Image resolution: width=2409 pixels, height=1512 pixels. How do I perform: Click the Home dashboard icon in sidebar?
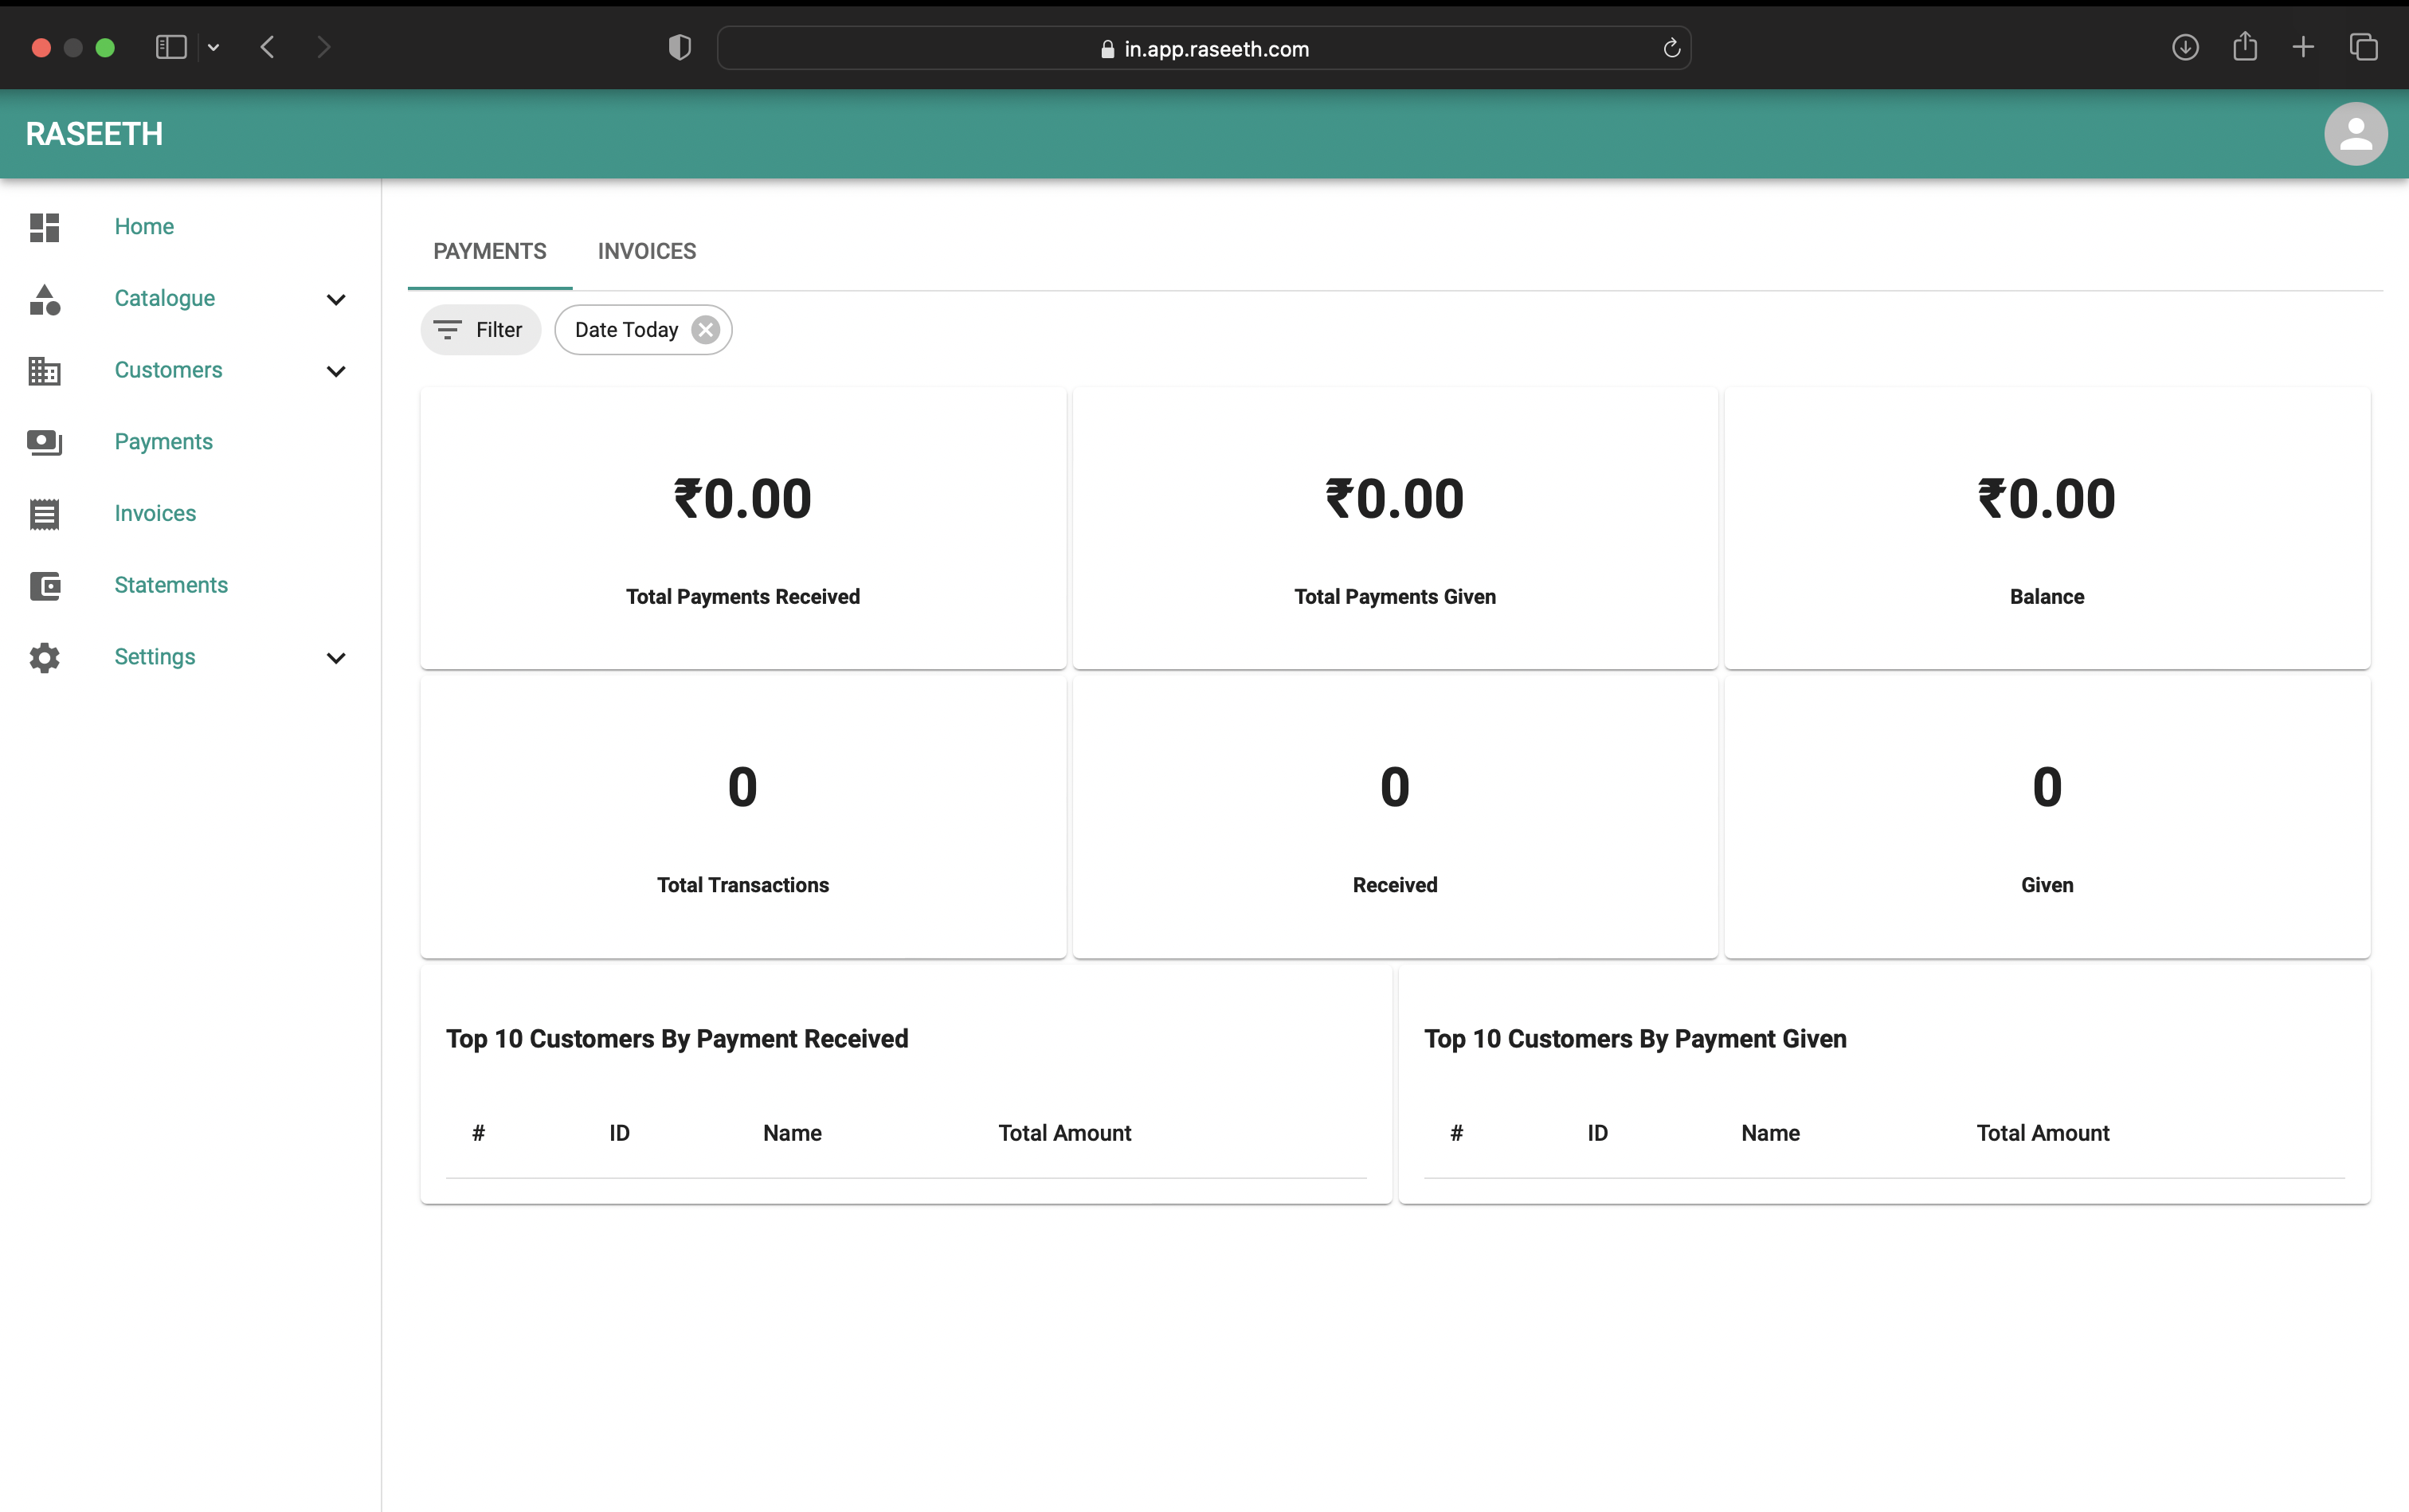44,227
